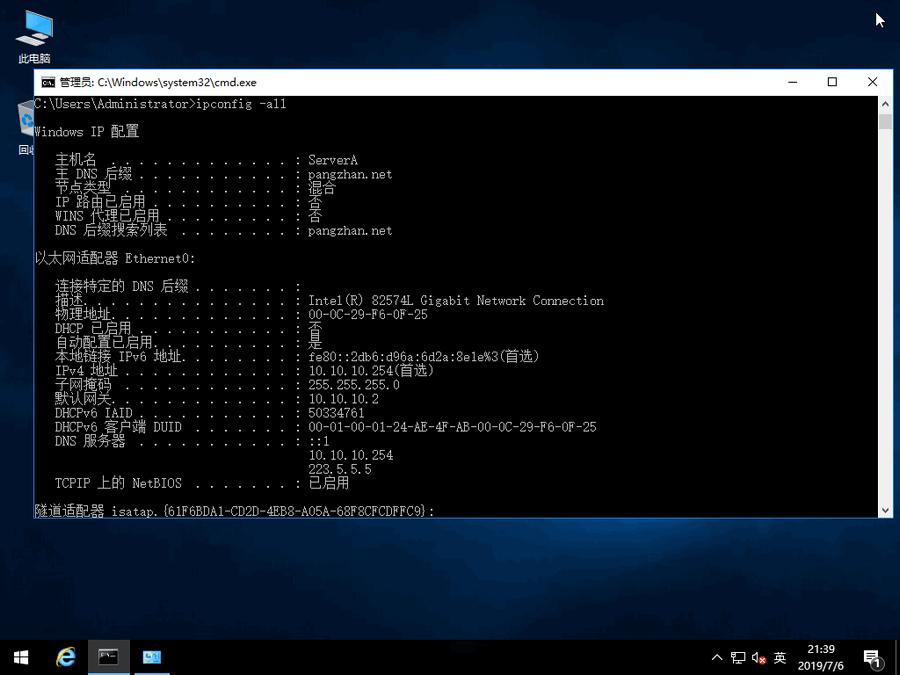Open network status from the system tray
This screenshot has width=900, height=675.
pos(738,657)
